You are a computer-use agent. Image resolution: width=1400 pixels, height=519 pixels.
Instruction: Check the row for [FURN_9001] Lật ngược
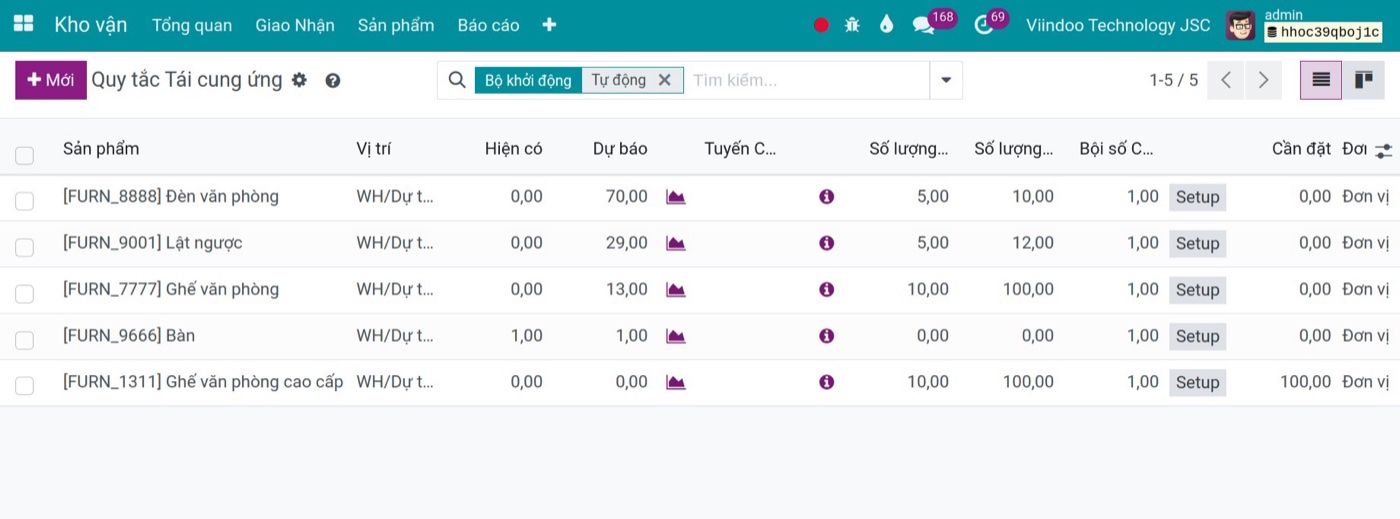pyautogui.click(x=24, y=247)
